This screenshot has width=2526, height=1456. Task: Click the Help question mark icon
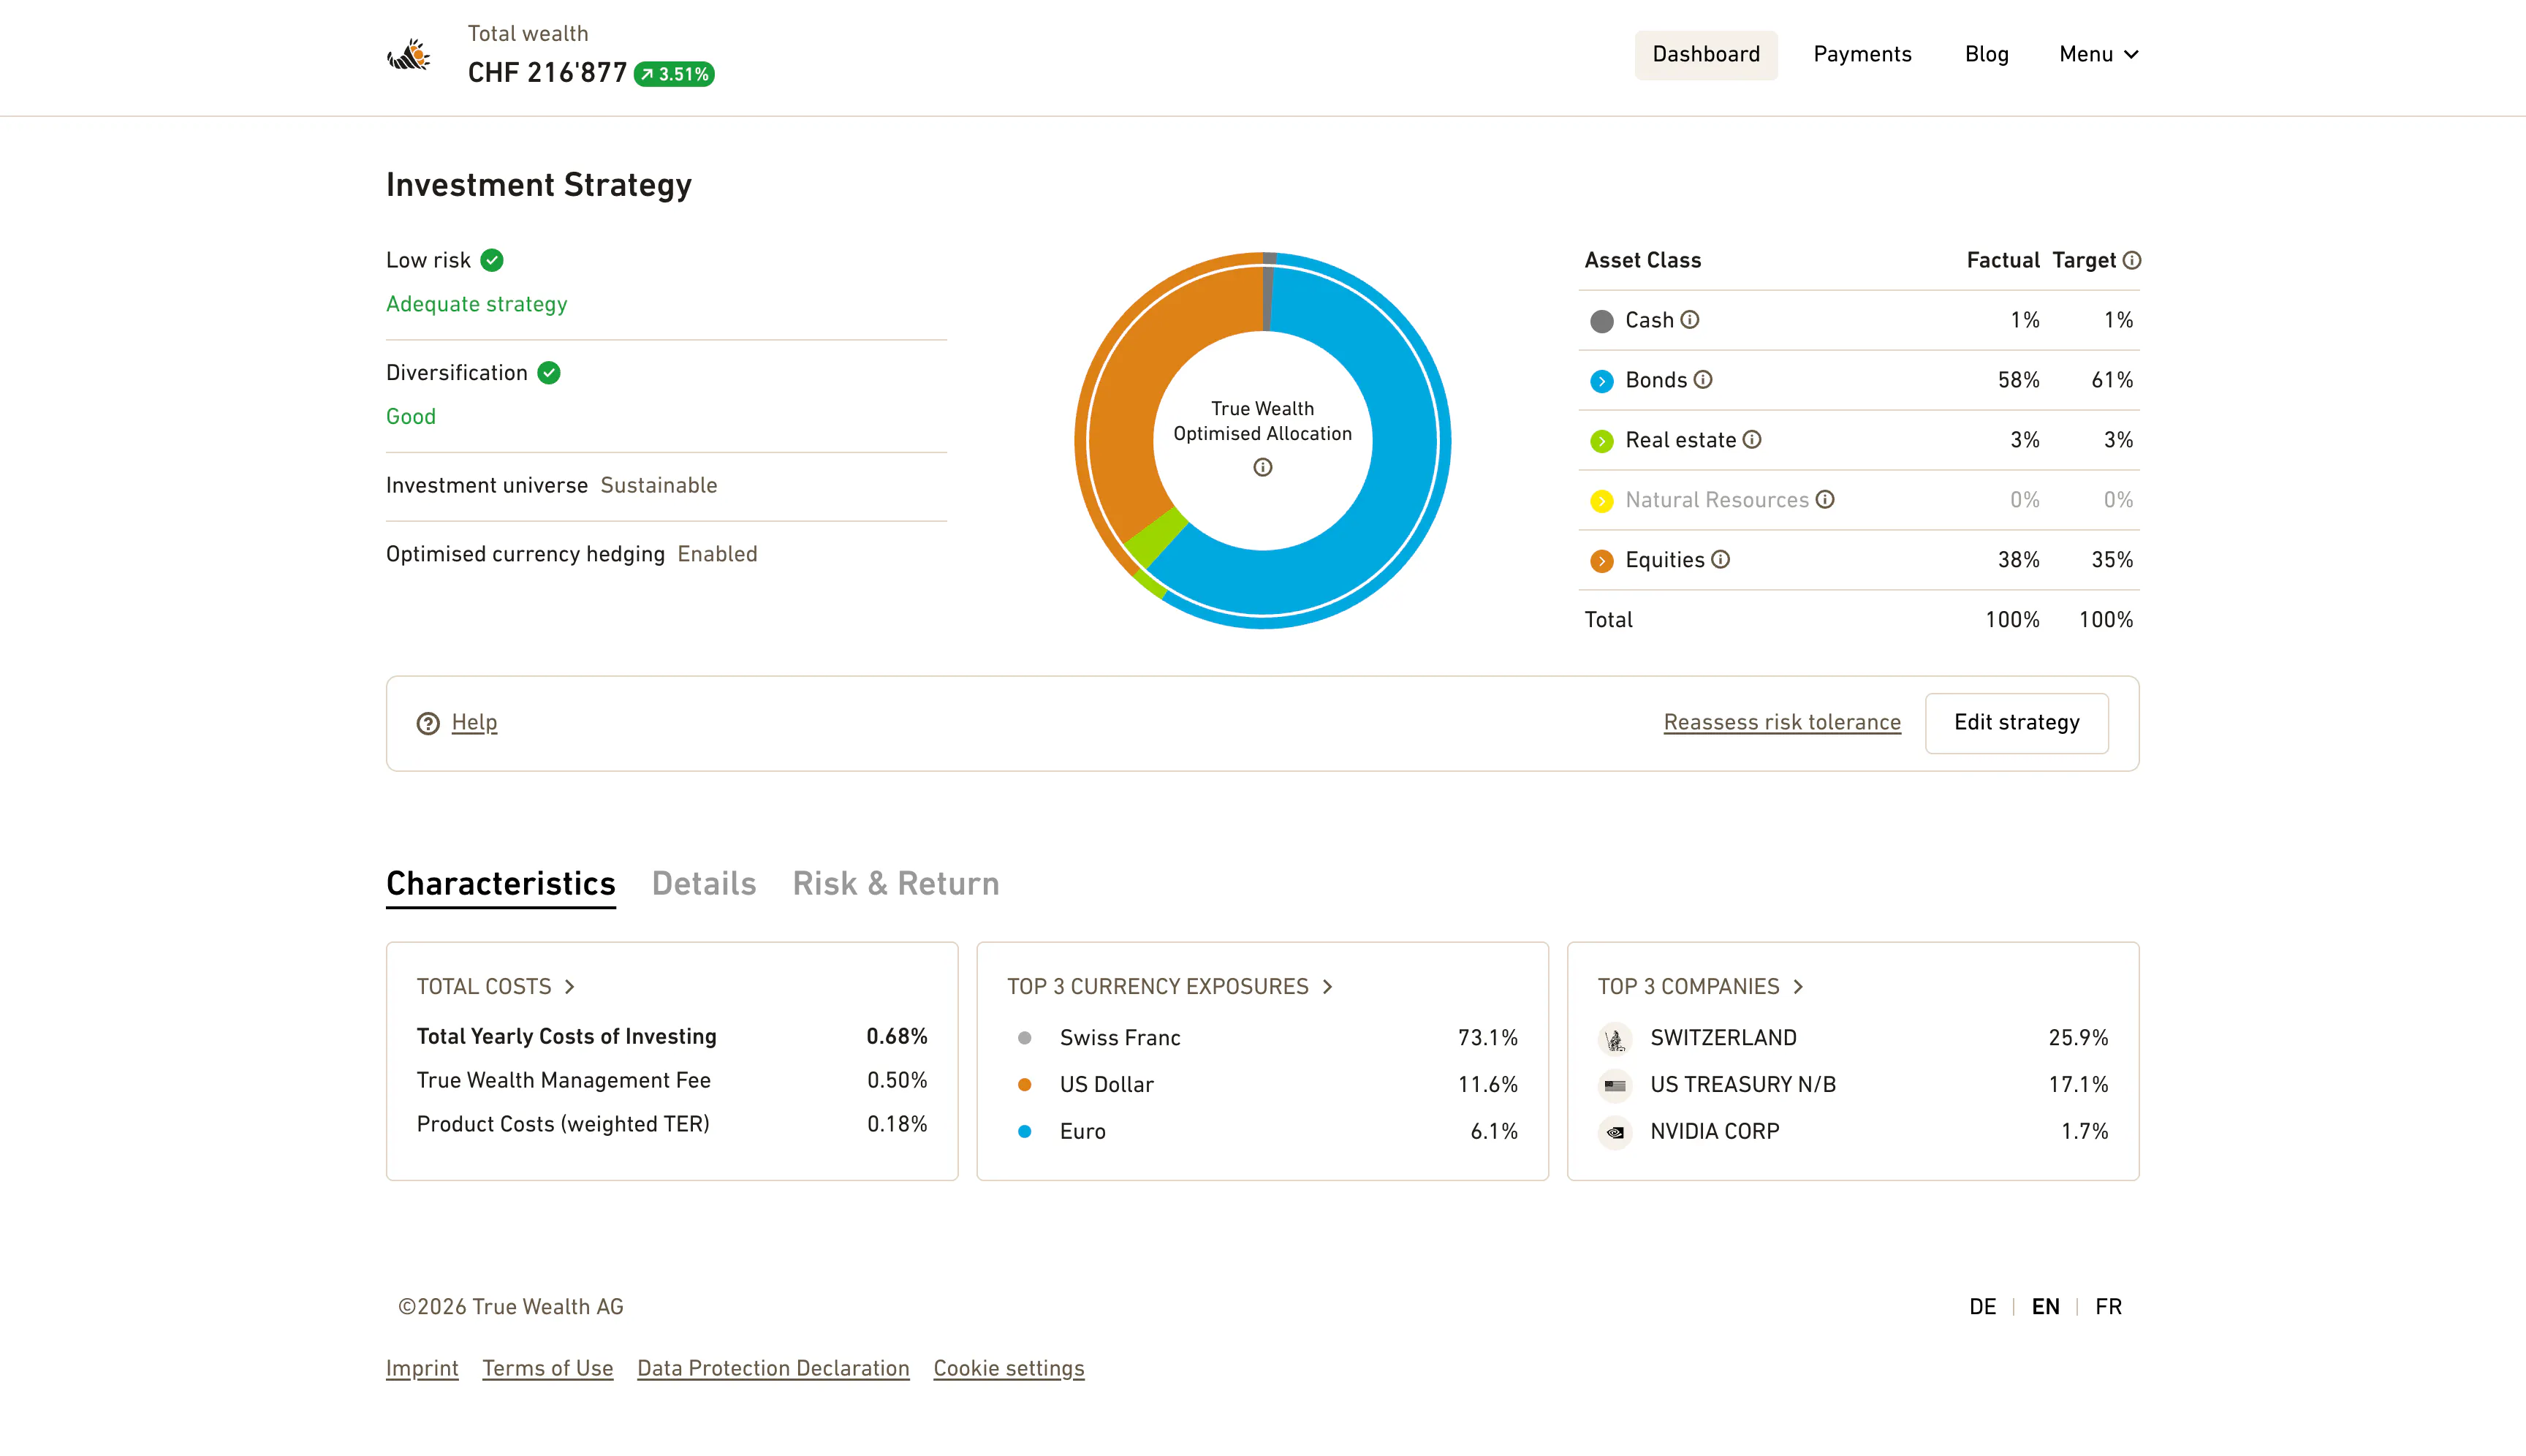428,723
